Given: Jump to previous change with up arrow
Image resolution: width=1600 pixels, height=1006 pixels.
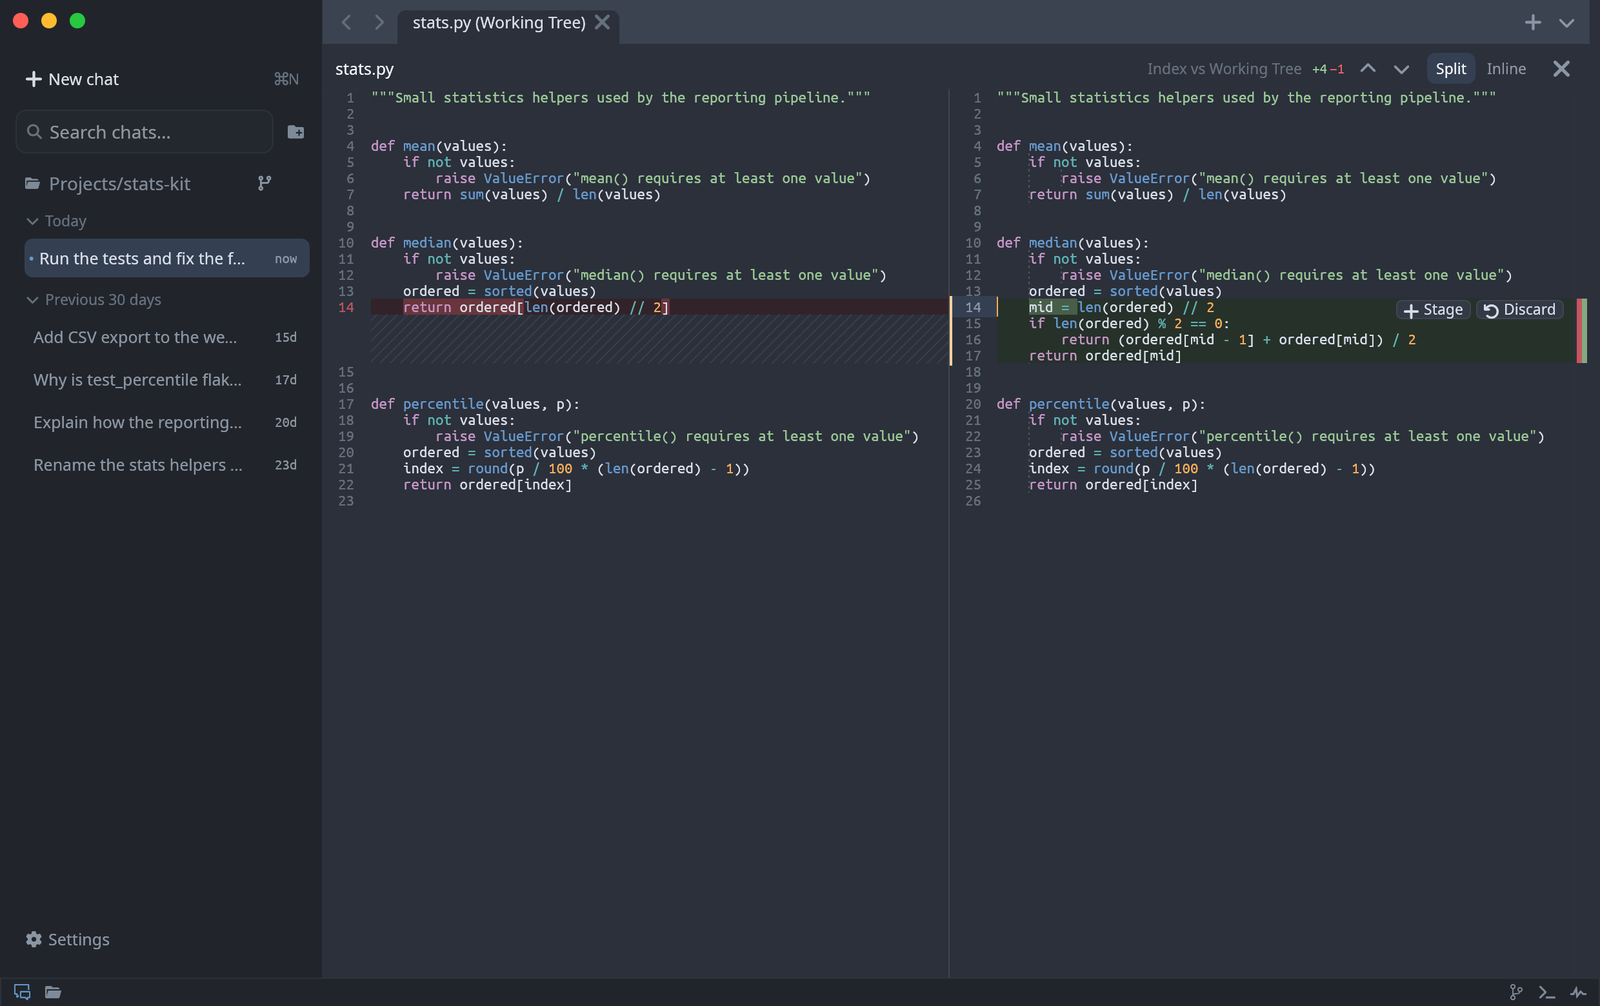Looking at the screenshot, I should 1368,69.
